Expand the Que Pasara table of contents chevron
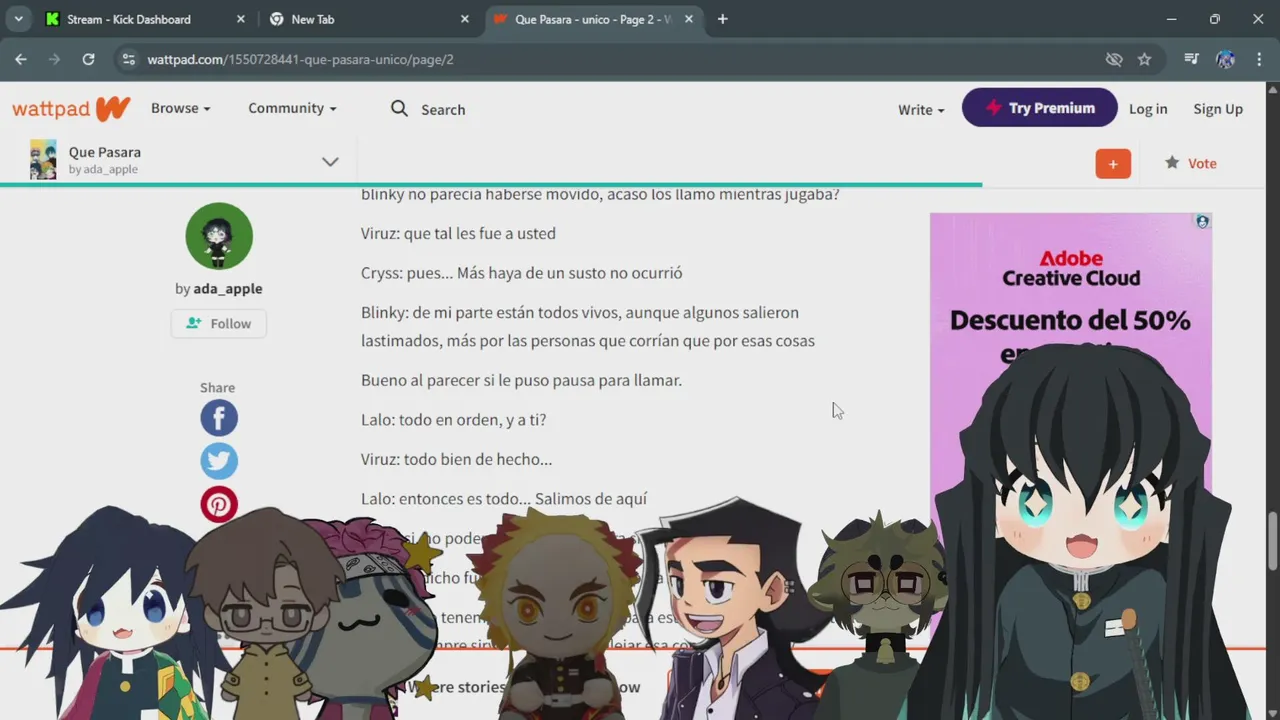Viewport: 1280px width, 720px height. pyautogui.click(x=330, y=161)
